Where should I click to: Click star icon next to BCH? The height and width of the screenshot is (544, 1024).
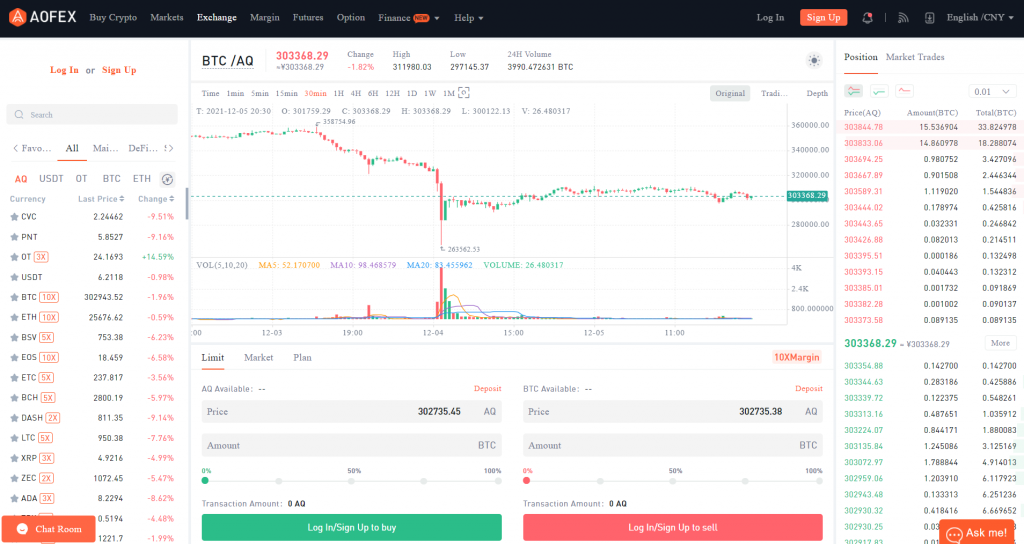[x=14, y=398]
